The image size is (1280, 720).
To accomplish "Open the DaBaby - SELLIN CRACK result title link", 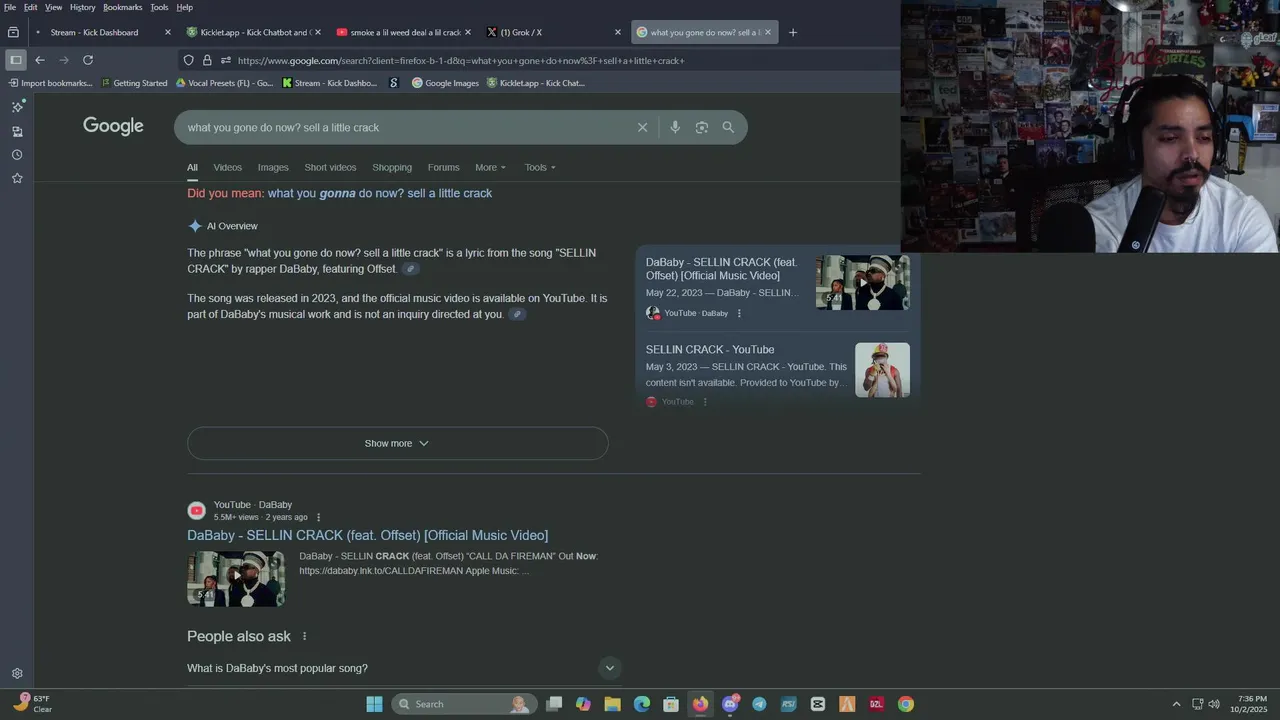I will click(367, 535).
